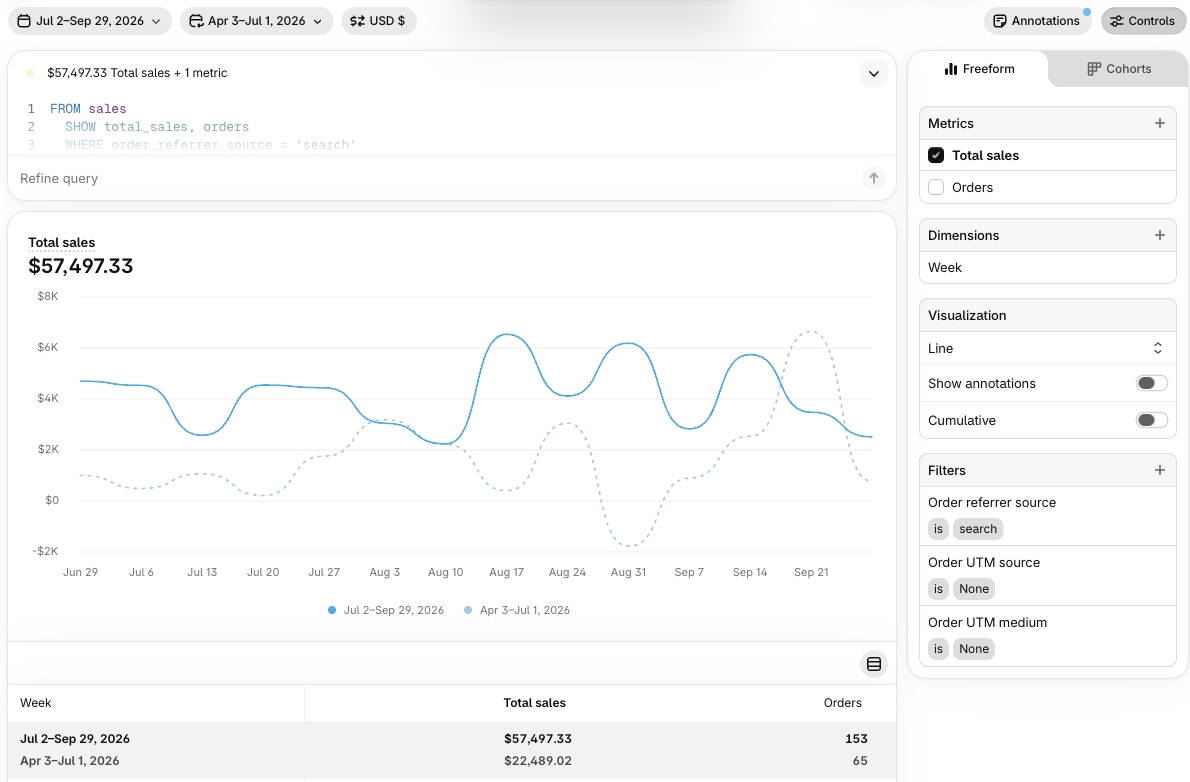Click the Jul 2–Sep 29, 2026 table row label
Image resolution: width=1190 pixels, height=782 pixels.
click(74, 739)
